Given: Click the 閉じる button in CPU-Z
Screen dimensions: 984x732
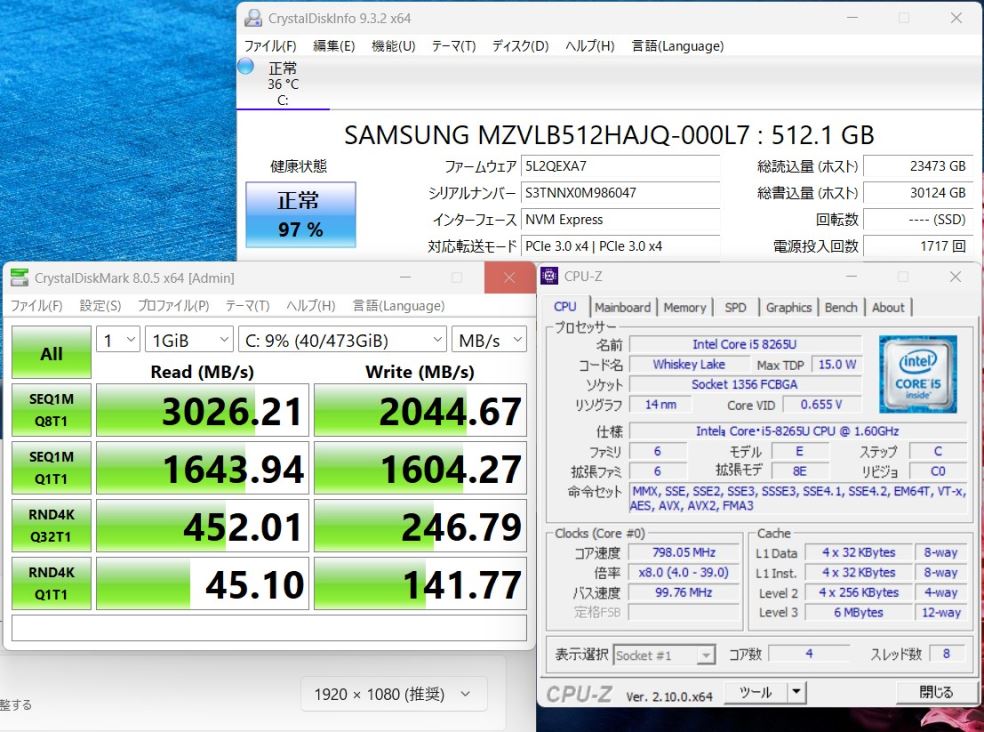Looking at the screenshot, I should click(936, 692).
